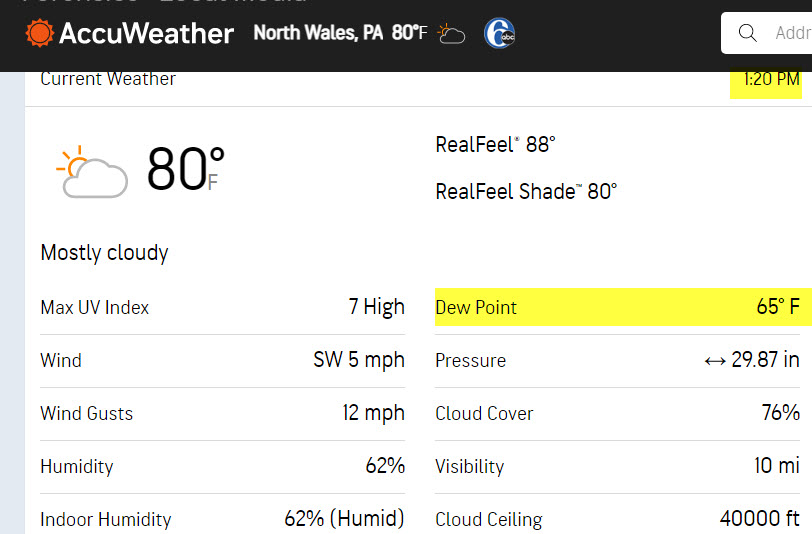Click the Wind Gusts 12 mph row
This screenshot has width=812, height=534.
(x=222, y=413)
